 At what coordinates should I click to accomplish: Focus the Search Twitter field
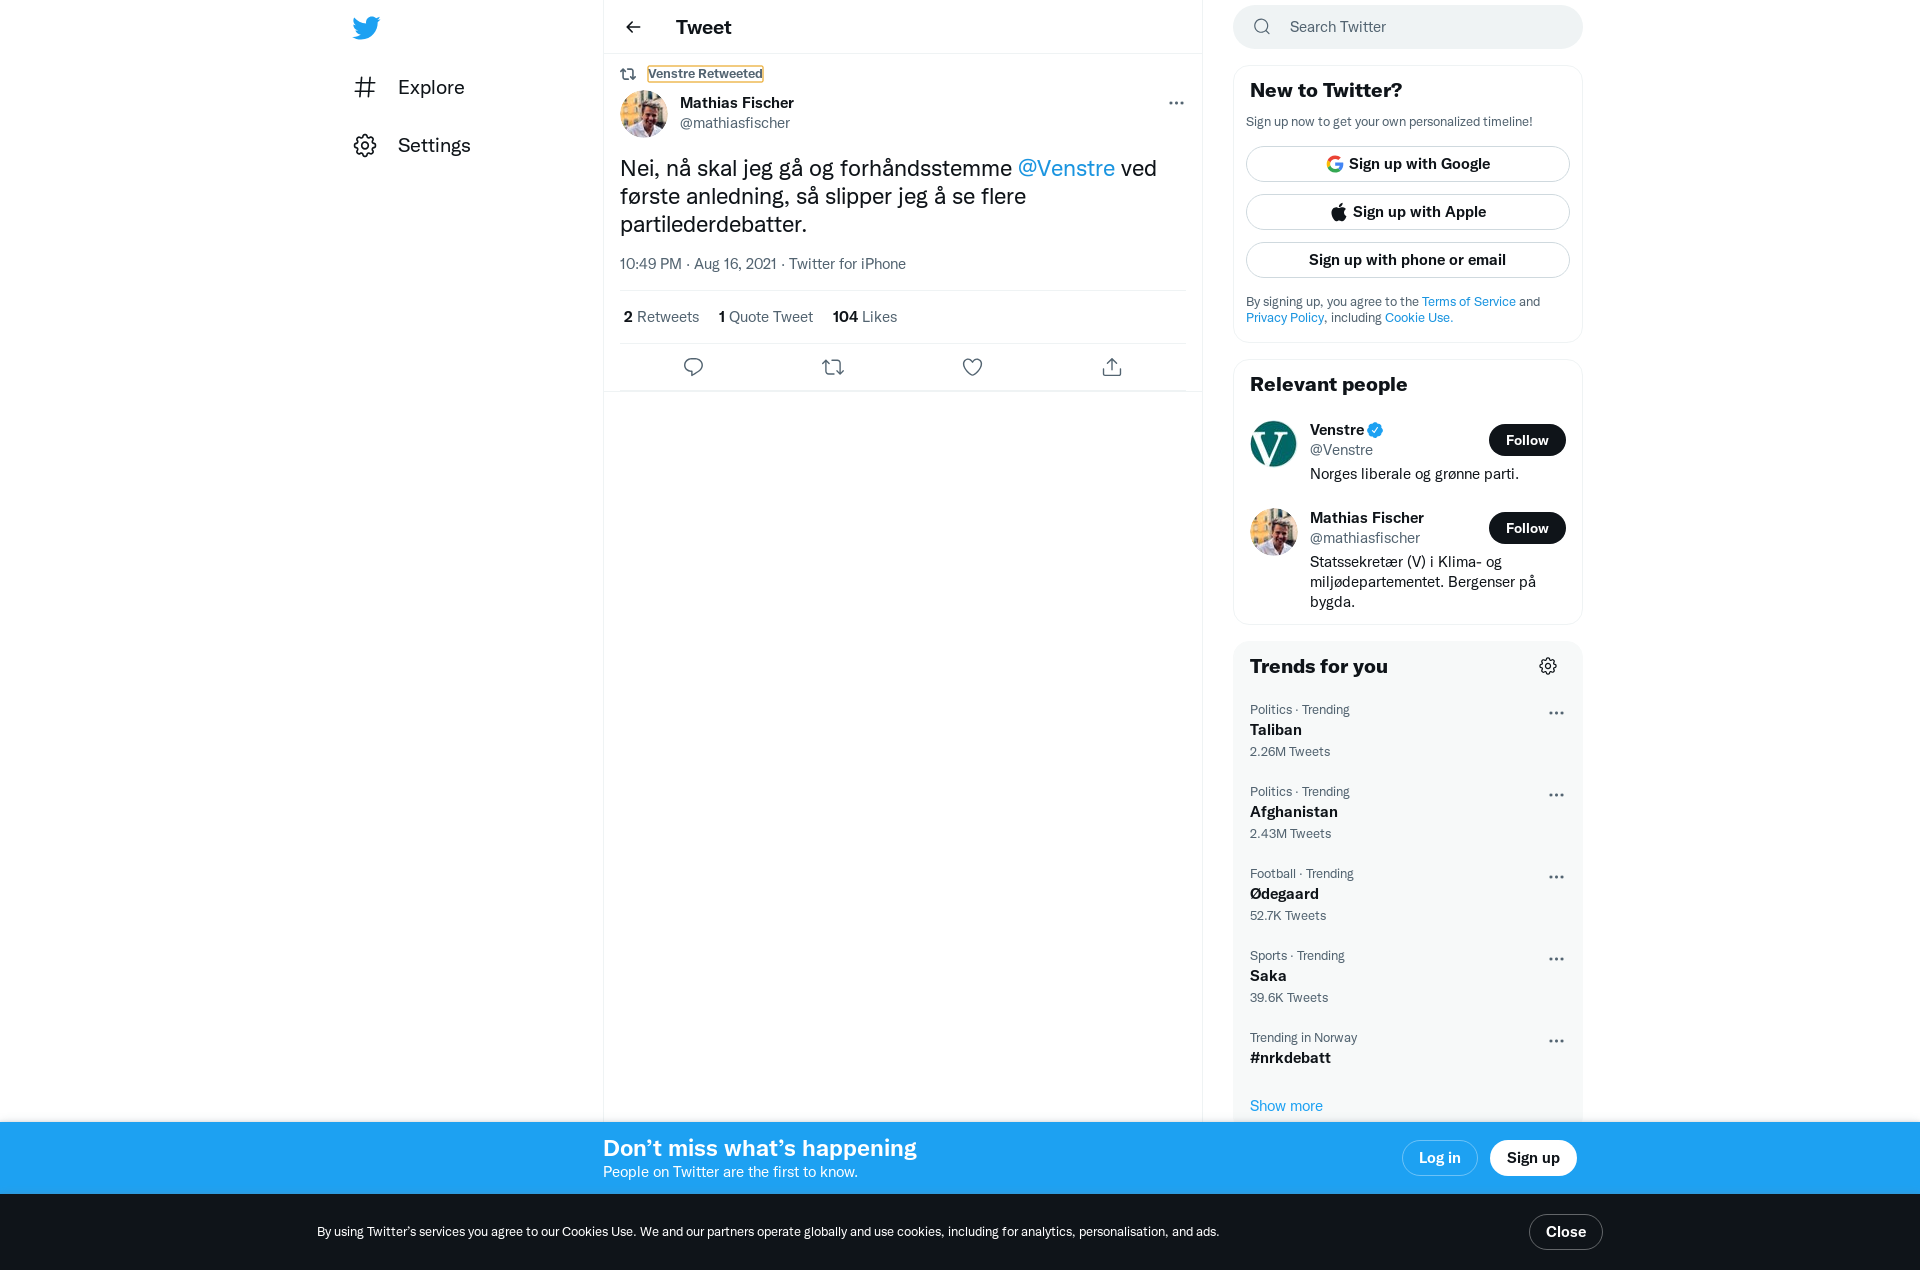[1407, 27]
